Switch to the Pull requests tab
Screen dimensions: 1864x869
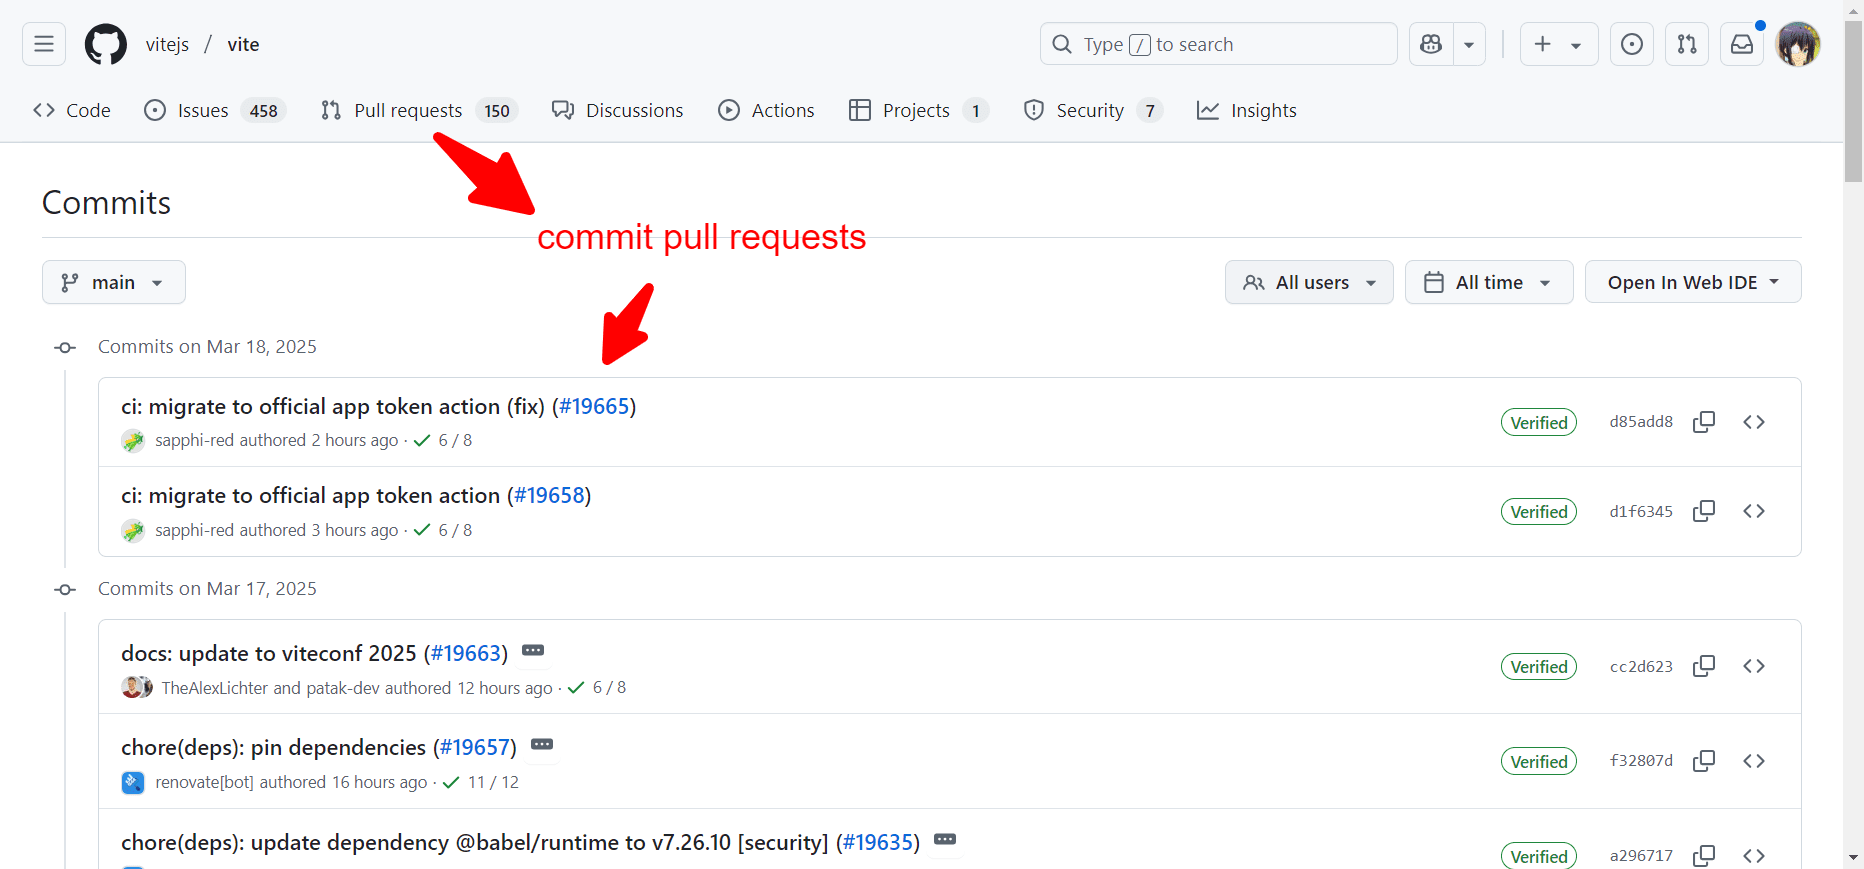click(419, 110)
